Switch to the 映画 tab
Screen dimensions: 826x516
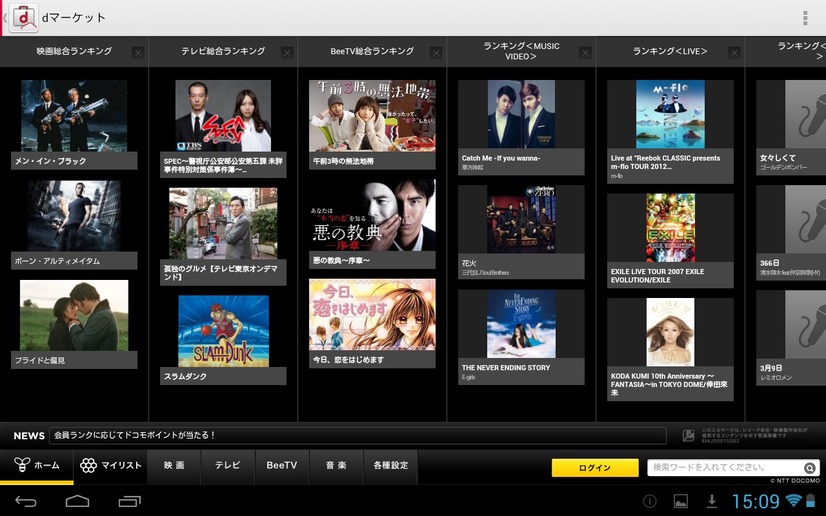pyautogui.click(x=174, y=465)
